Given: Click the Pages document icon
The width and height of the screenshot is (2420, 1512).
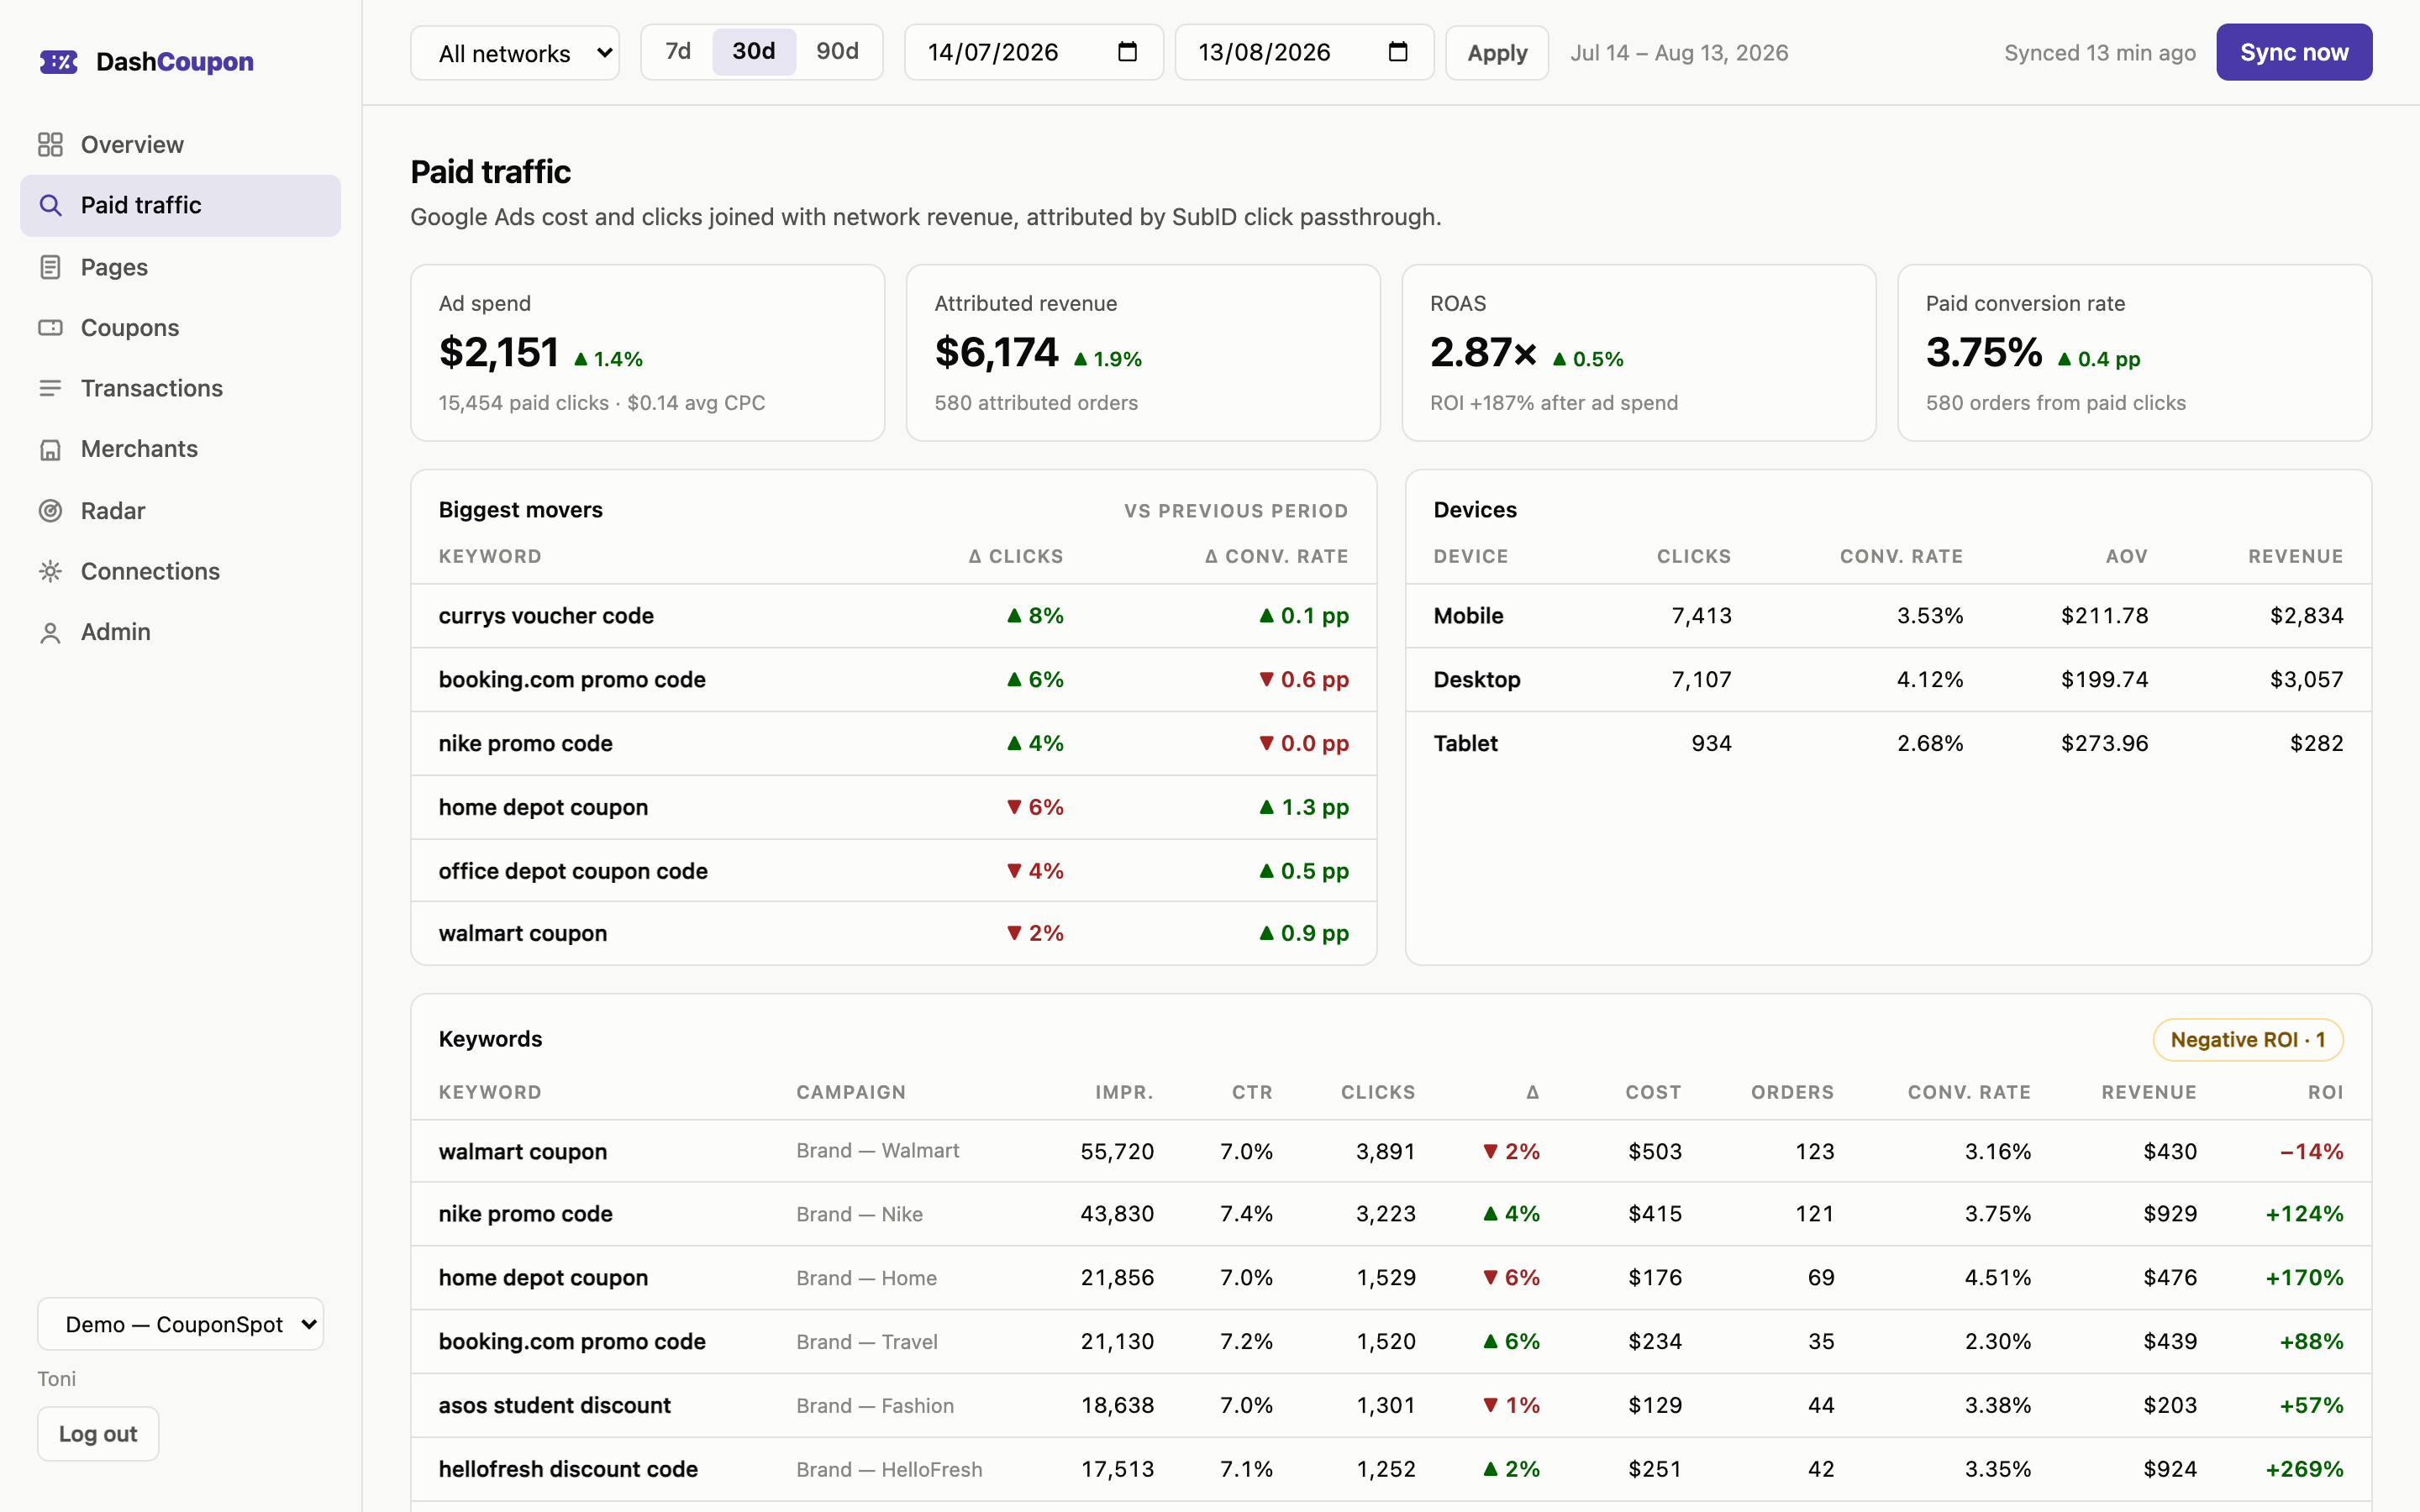Looking at the screenshot, I should (50, 267).
